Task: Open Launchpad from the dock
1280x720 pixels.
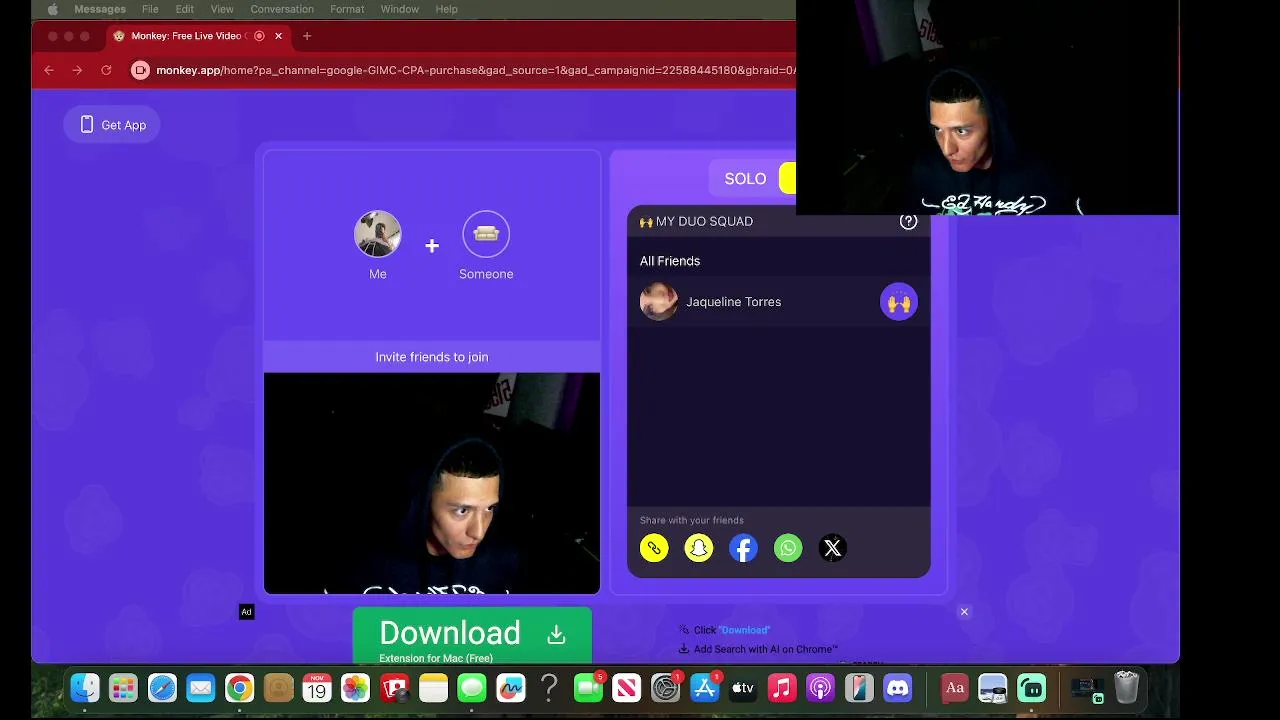Action: tap(123, 688)
